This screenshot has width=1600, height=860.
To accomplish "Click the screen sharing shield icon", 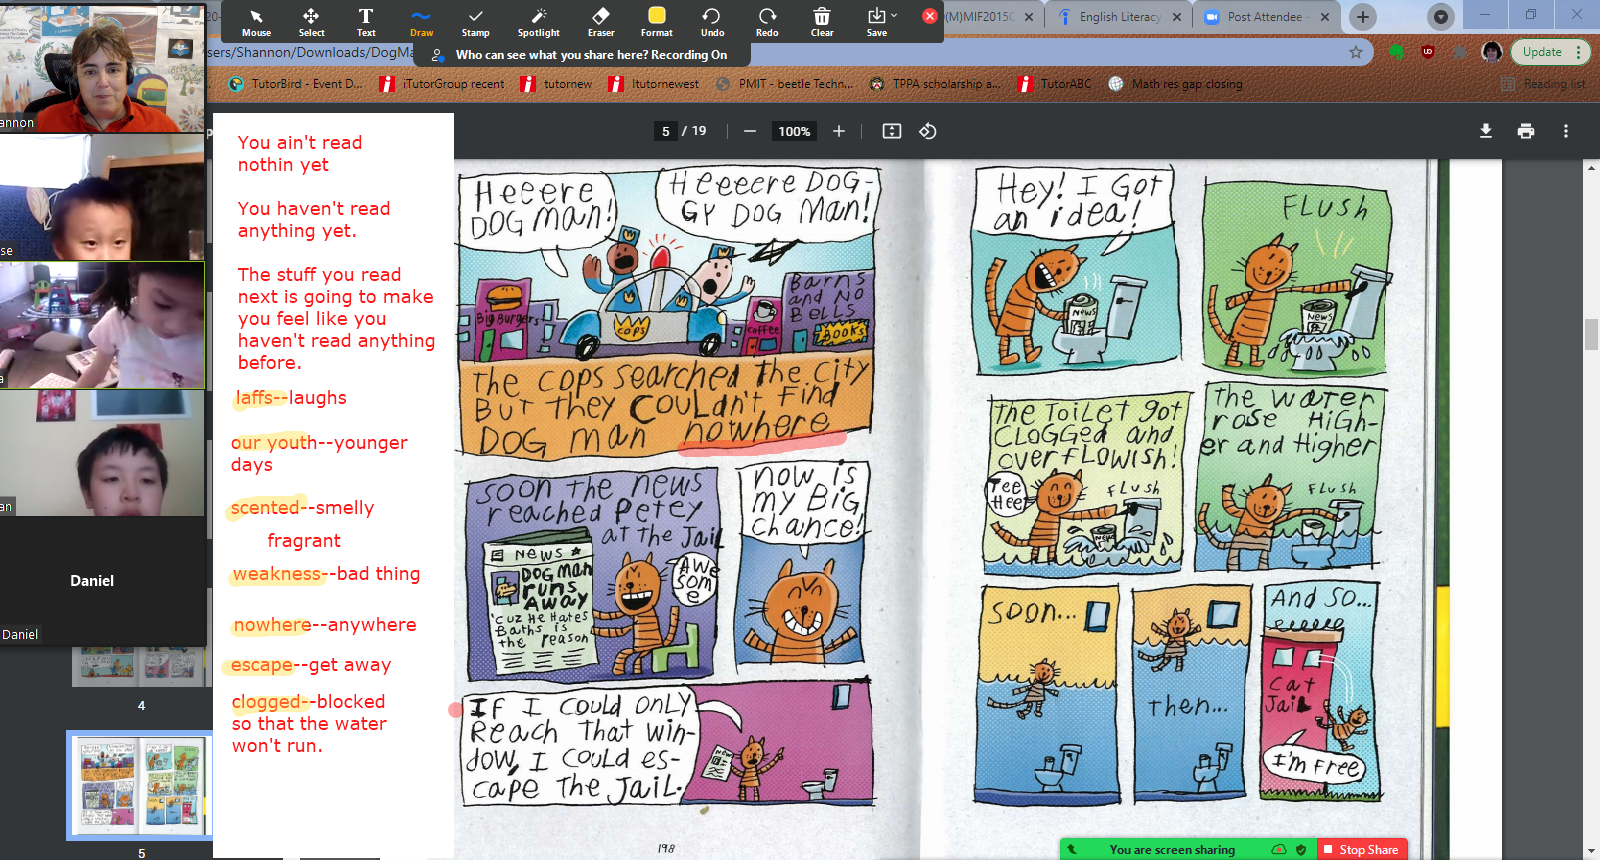I will click(1301, 850).
